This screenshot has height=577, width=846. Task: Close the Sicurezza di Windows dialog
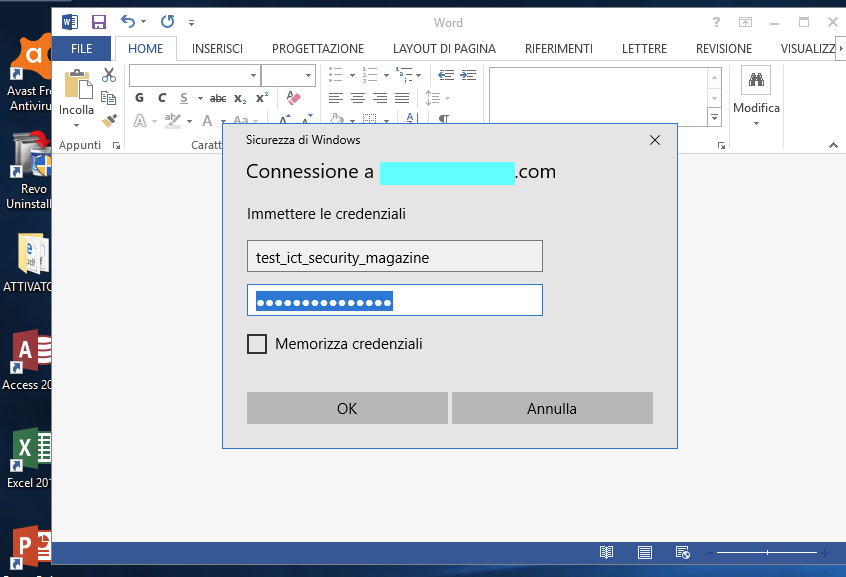click(655, 140)
